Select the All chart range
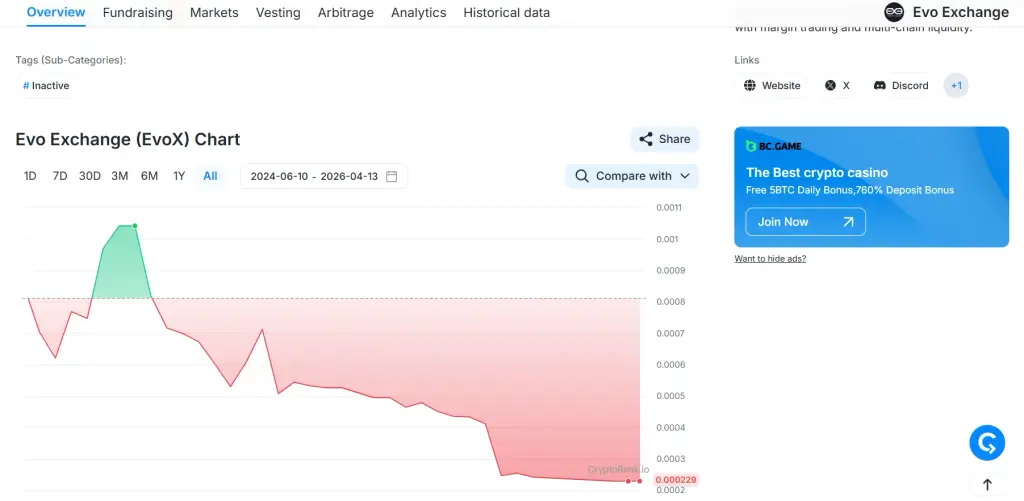 click(210, 176)
